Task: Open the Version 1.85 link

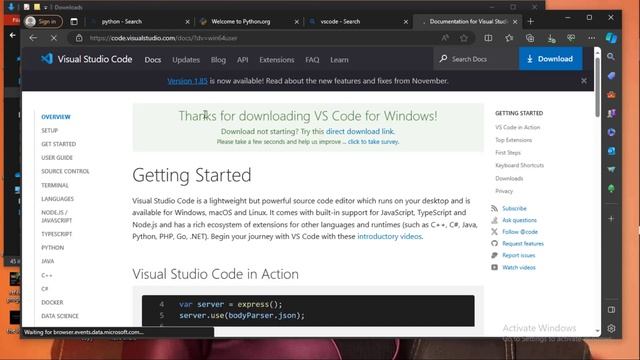Action: pos(187,81)
